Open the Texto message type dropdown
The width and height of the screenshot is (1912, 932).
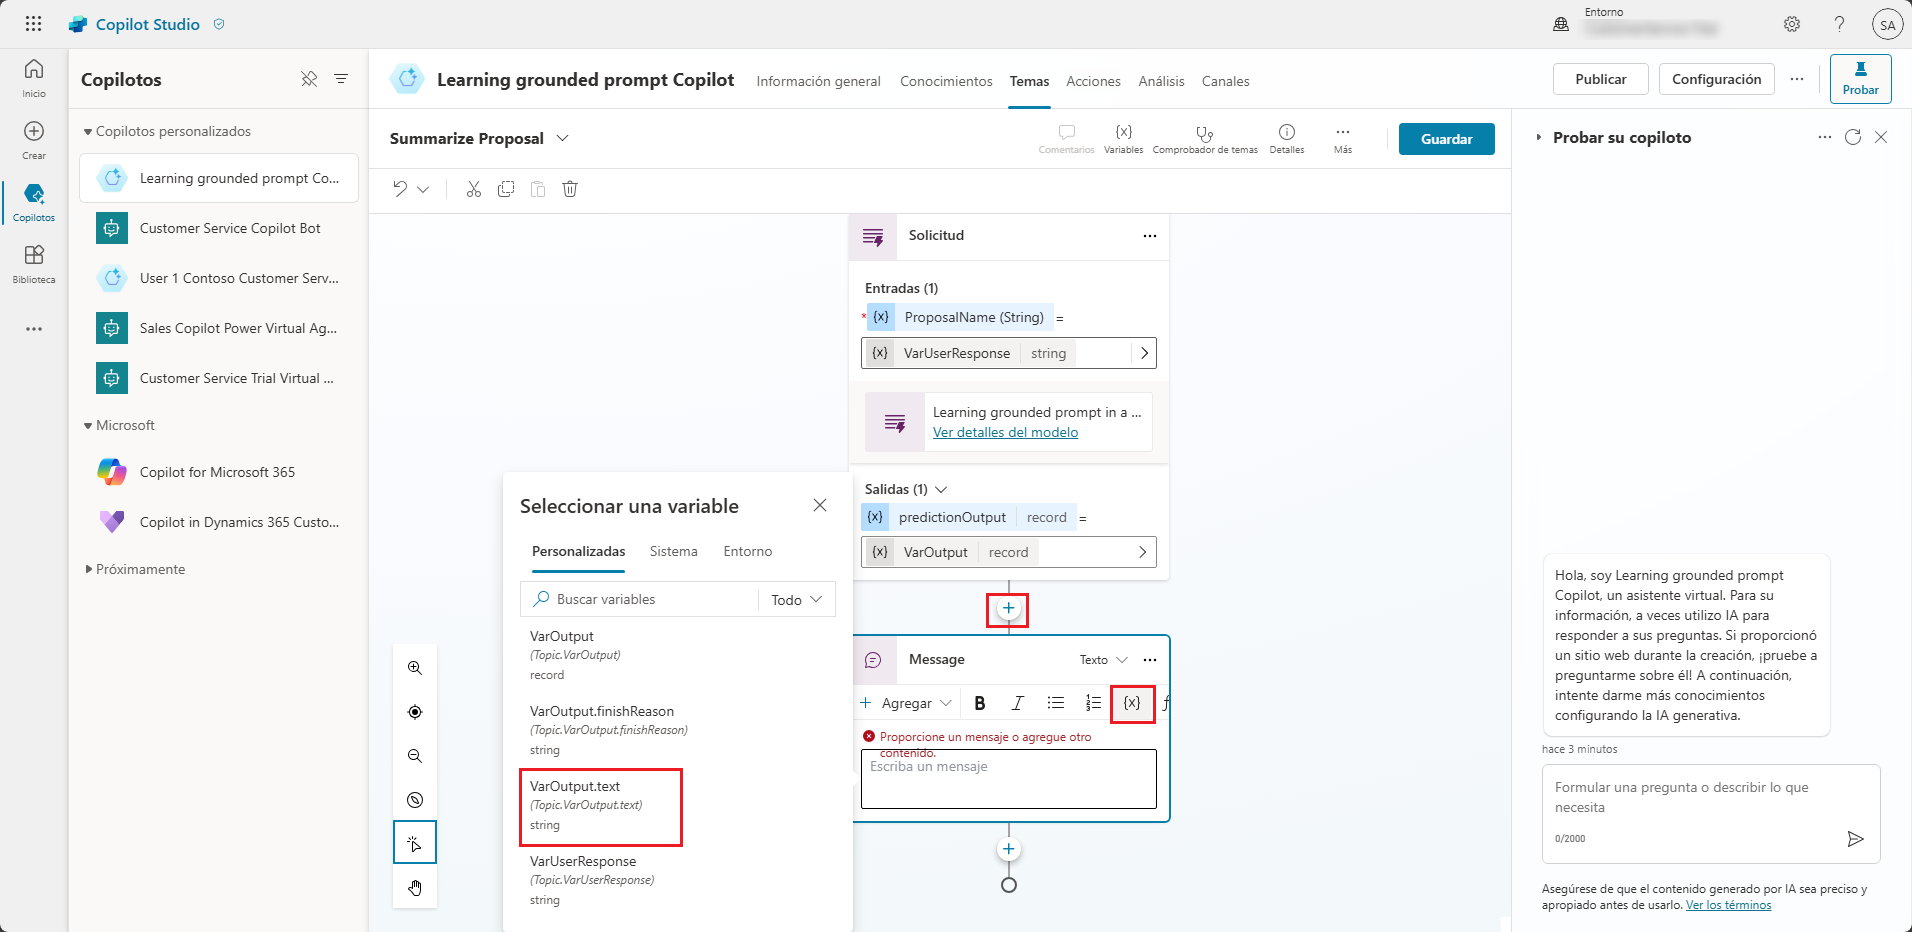coord(1103,660)
